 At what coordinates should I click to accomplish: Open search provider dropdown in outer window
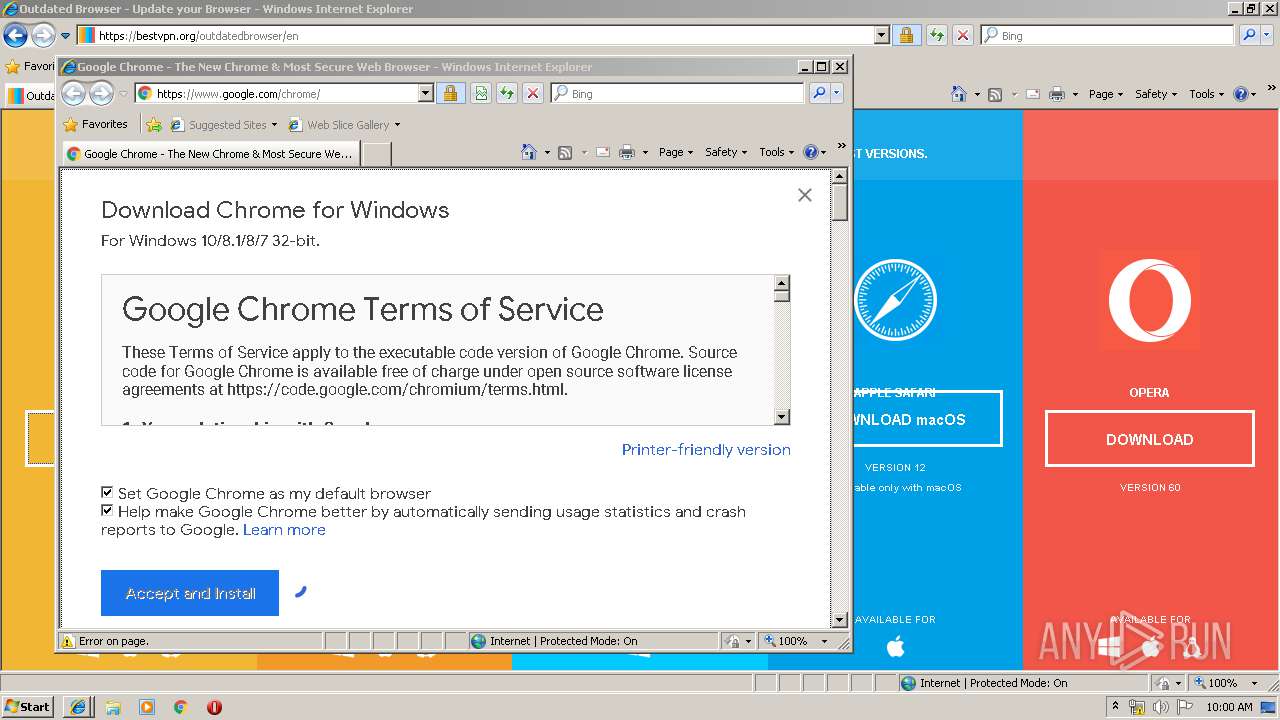pos(1268,35)
